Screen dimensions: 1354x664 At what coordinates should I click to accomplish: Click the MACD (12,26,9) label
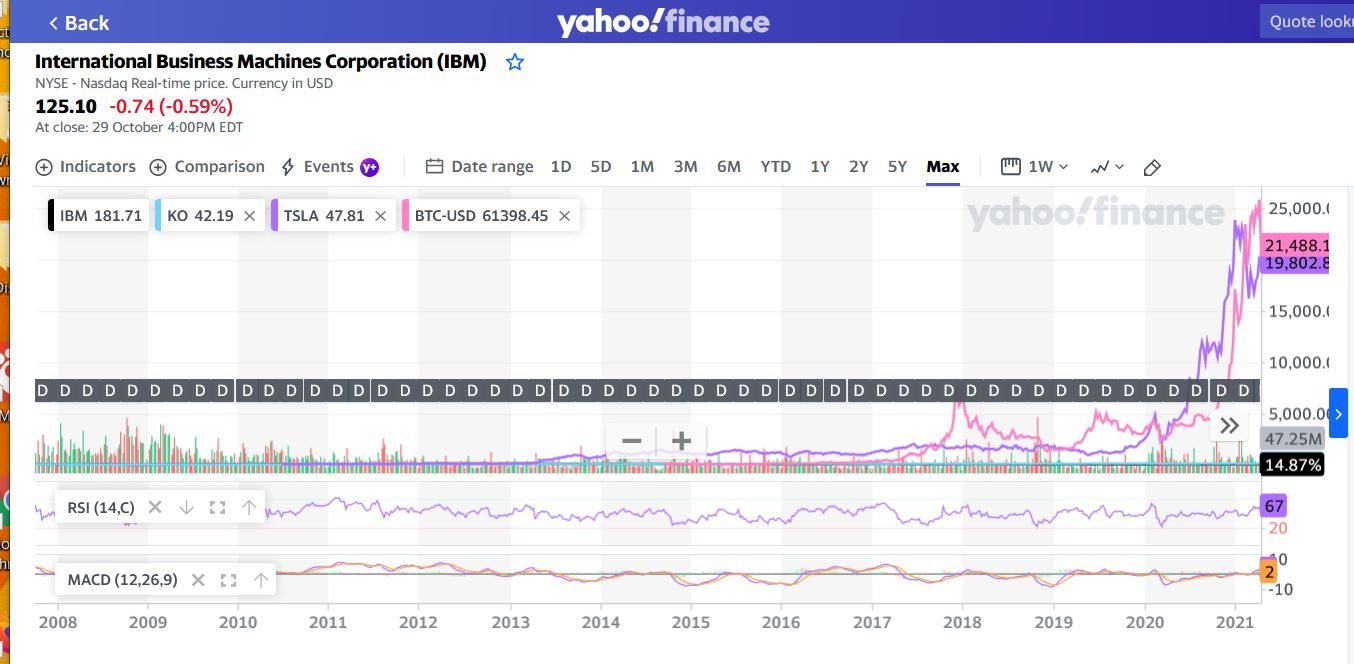[x=122, y=580]
